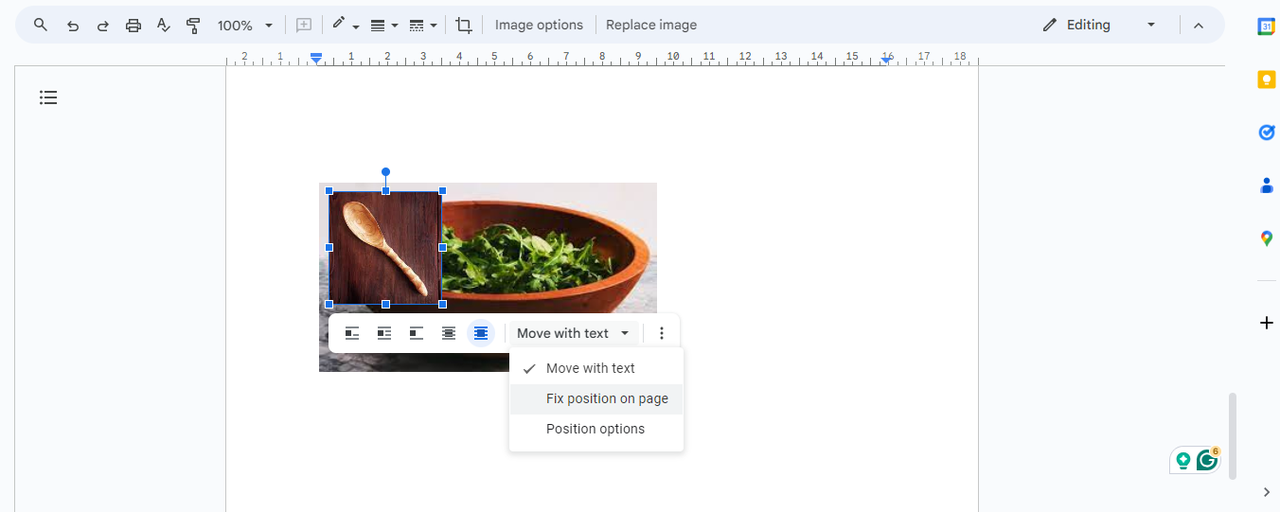Screen dimensions: 1280x512
Task: Open Google Maps side panel
Action: [1266, 238]
